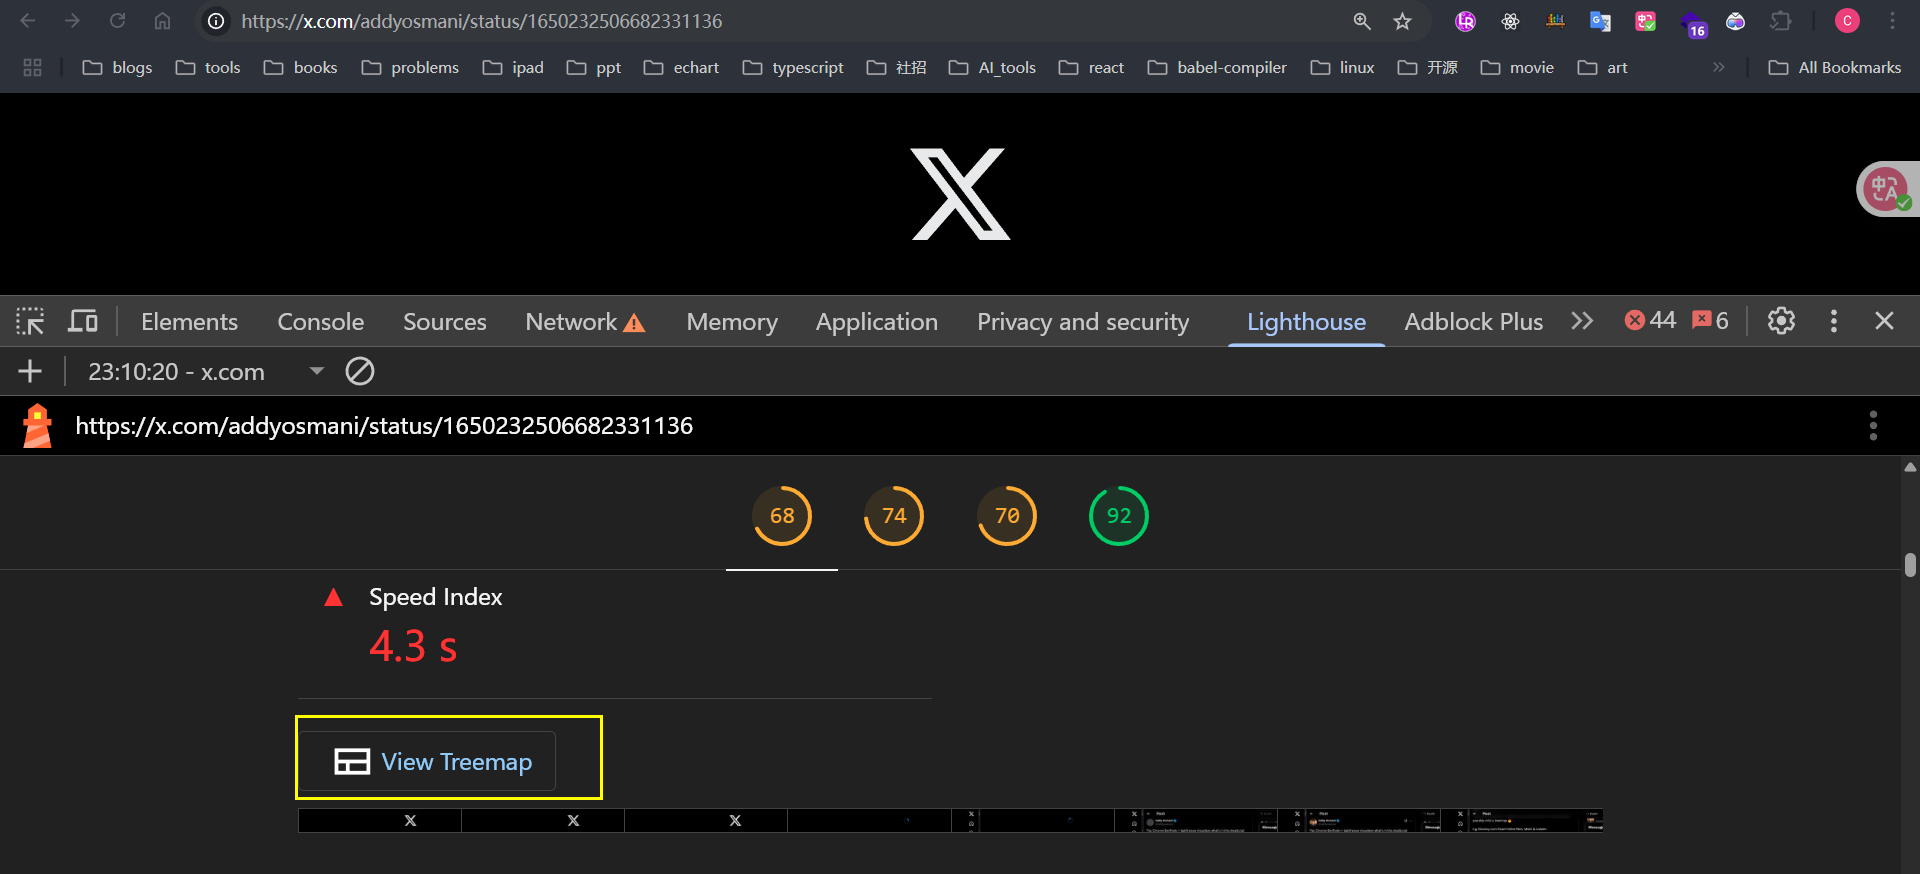Select the Lighthouse tab
This screenshot has height=874, width=1920.
coord(1306,321)
